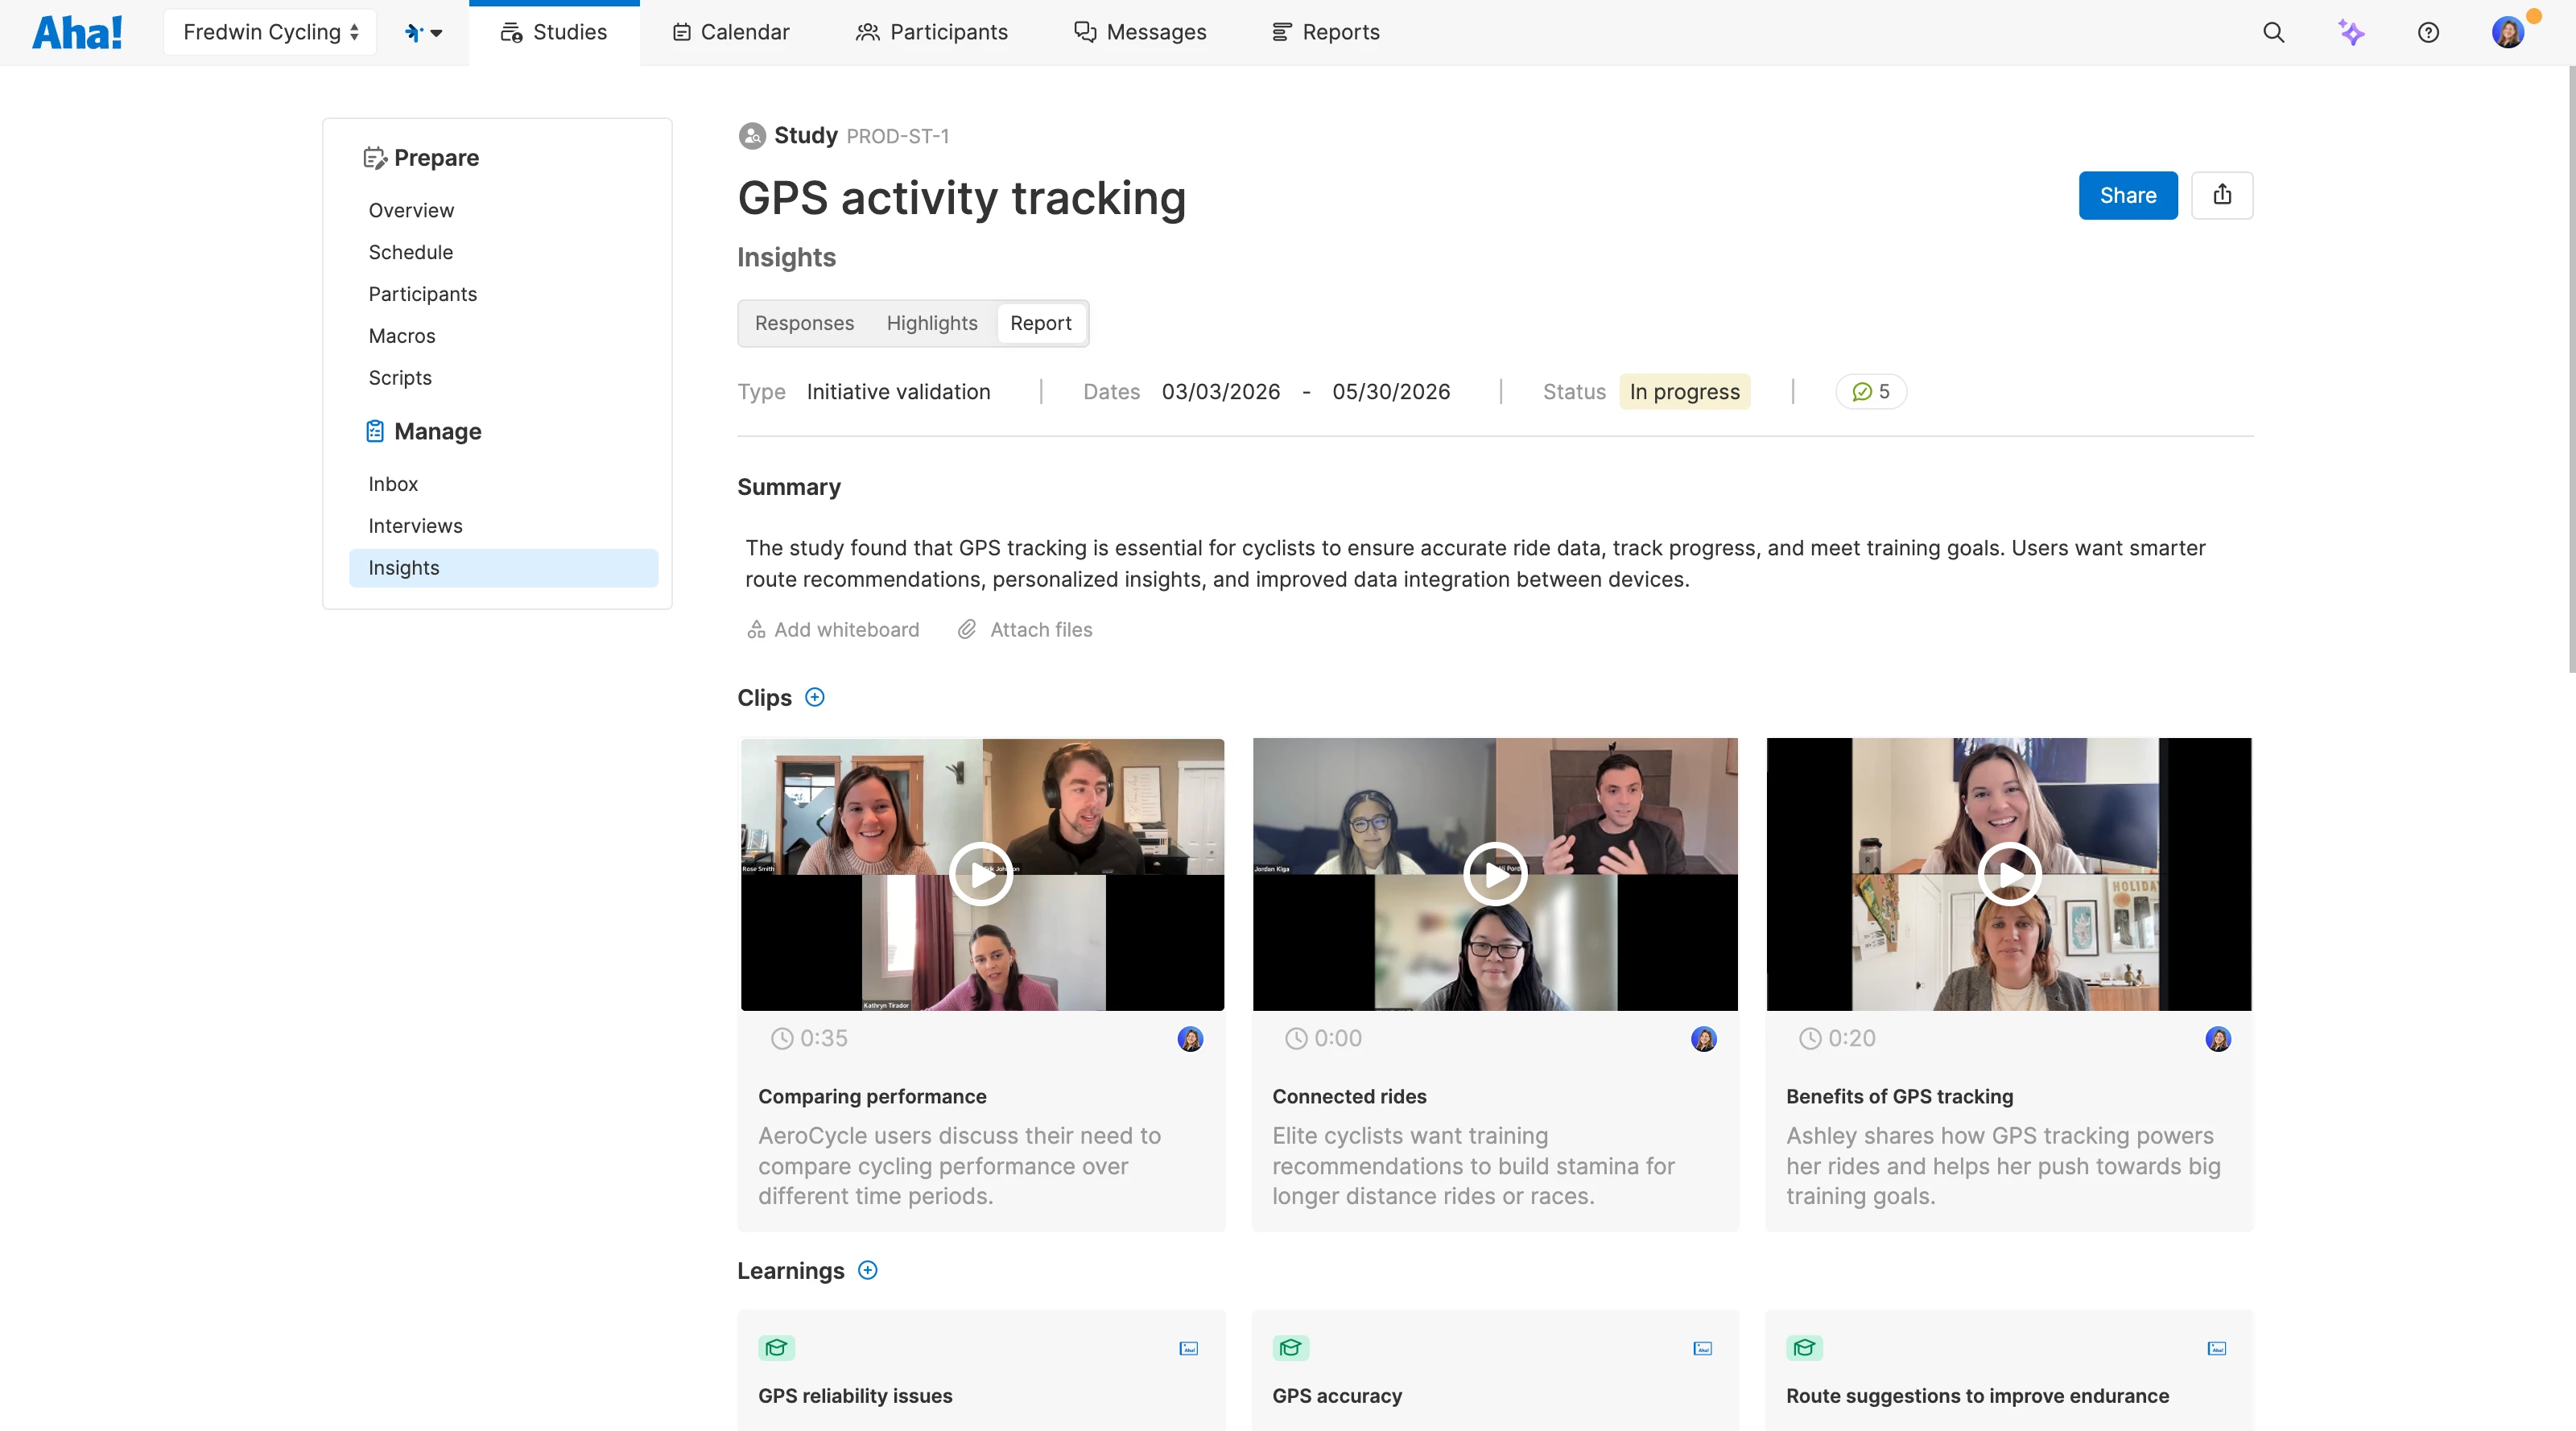Screen dimensions: 2576x1431
Task: Add a new learning with plus icon
Action: [x=868, y=1270]
